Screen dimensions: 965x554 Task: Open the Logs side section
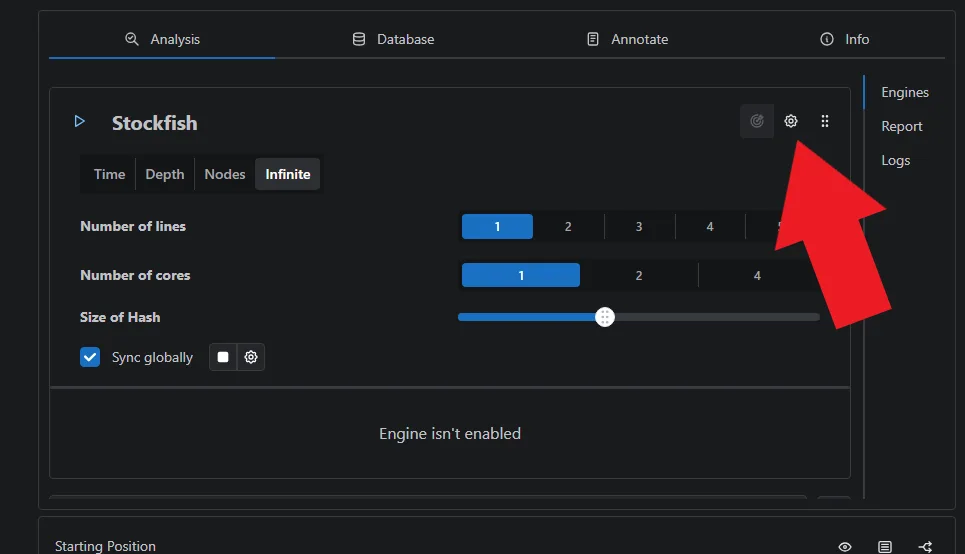point(895,161)
